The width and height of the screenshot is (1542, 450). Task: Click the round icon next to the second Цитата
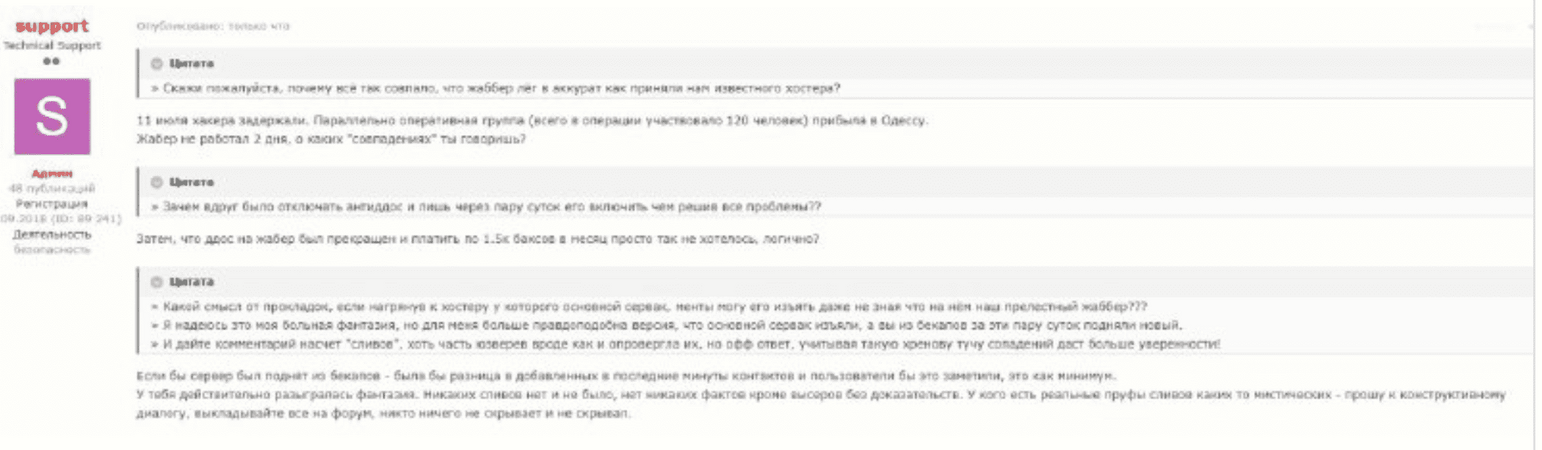pyautogui.click(x=156, y=183)
